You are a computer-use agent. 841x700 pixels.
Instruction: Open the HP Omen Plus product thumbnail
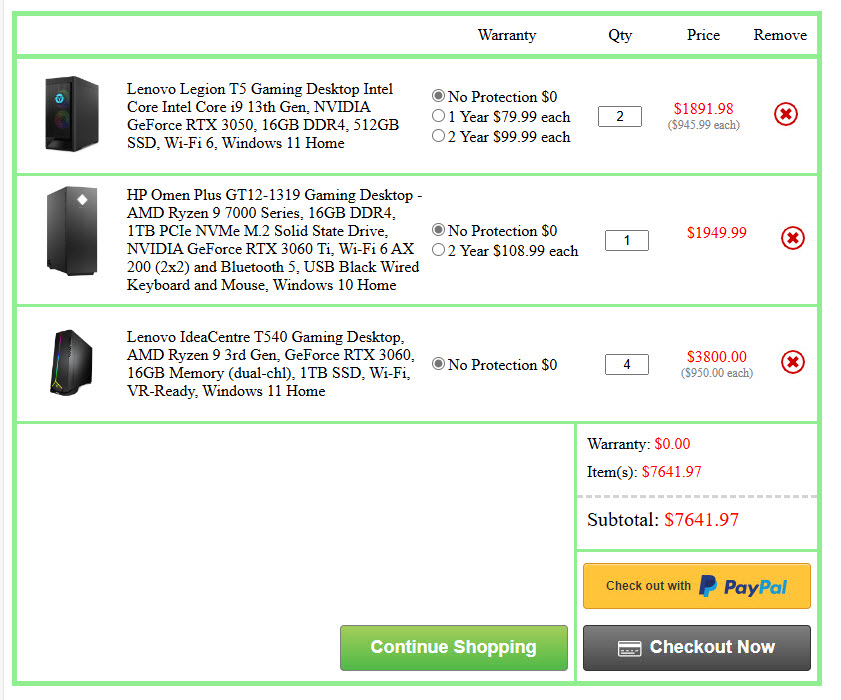(x=72, y=230)
